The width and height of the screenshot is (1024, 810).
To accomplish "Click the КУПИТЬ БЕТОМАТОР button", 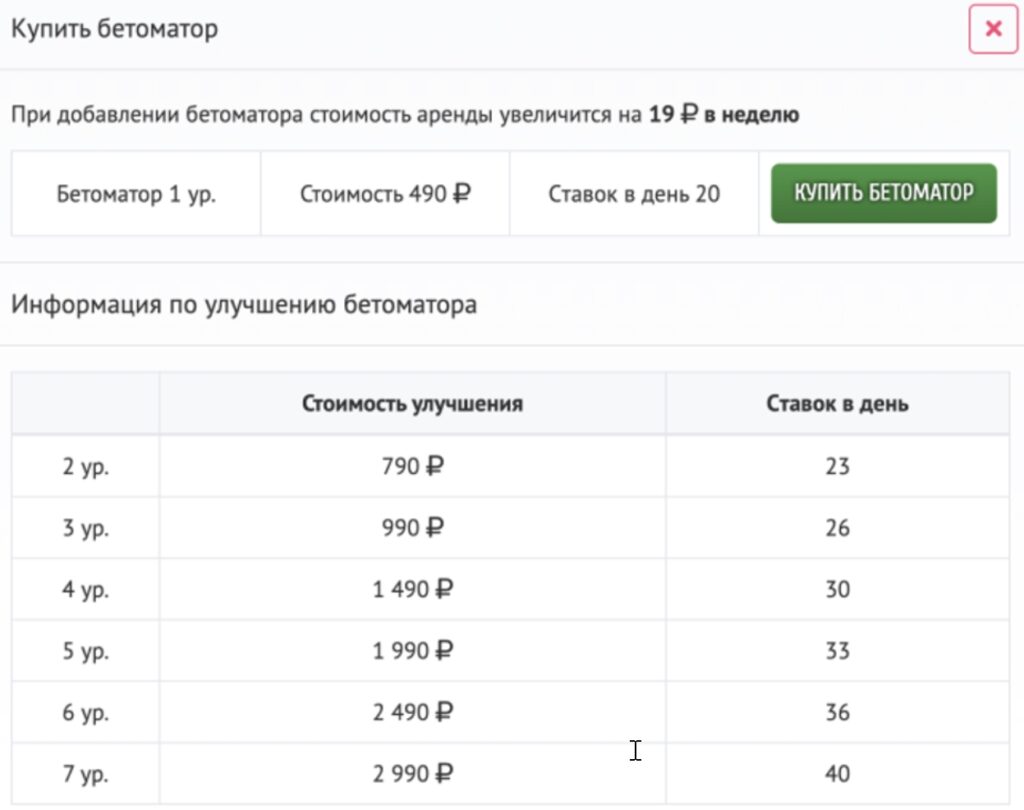I will (884, 193).
